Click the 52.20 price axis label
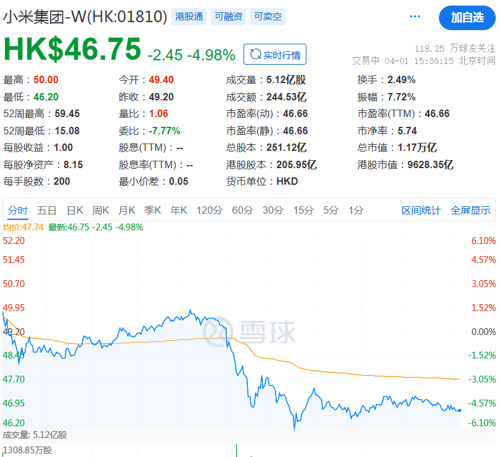 [14, 241]
